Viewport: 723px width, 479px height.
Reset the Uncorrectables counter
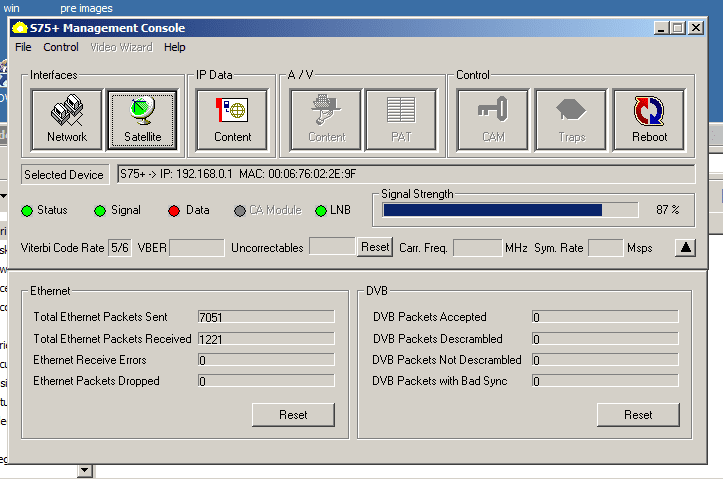(x=375, y=247)
